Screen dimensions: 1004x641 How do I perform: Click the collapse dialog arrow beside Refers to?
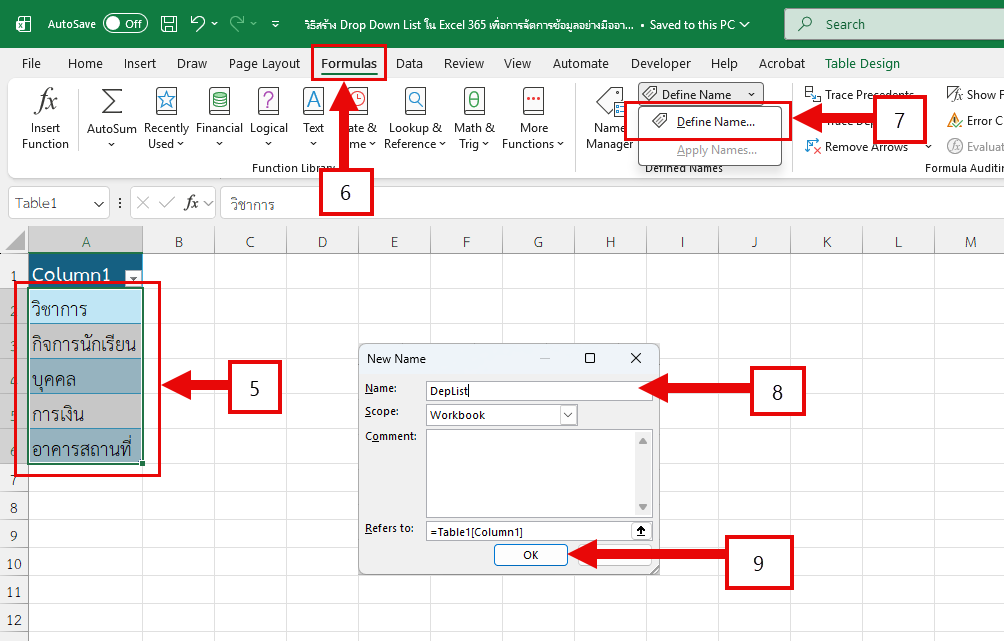pyautogui.click(x=641, y=531)
